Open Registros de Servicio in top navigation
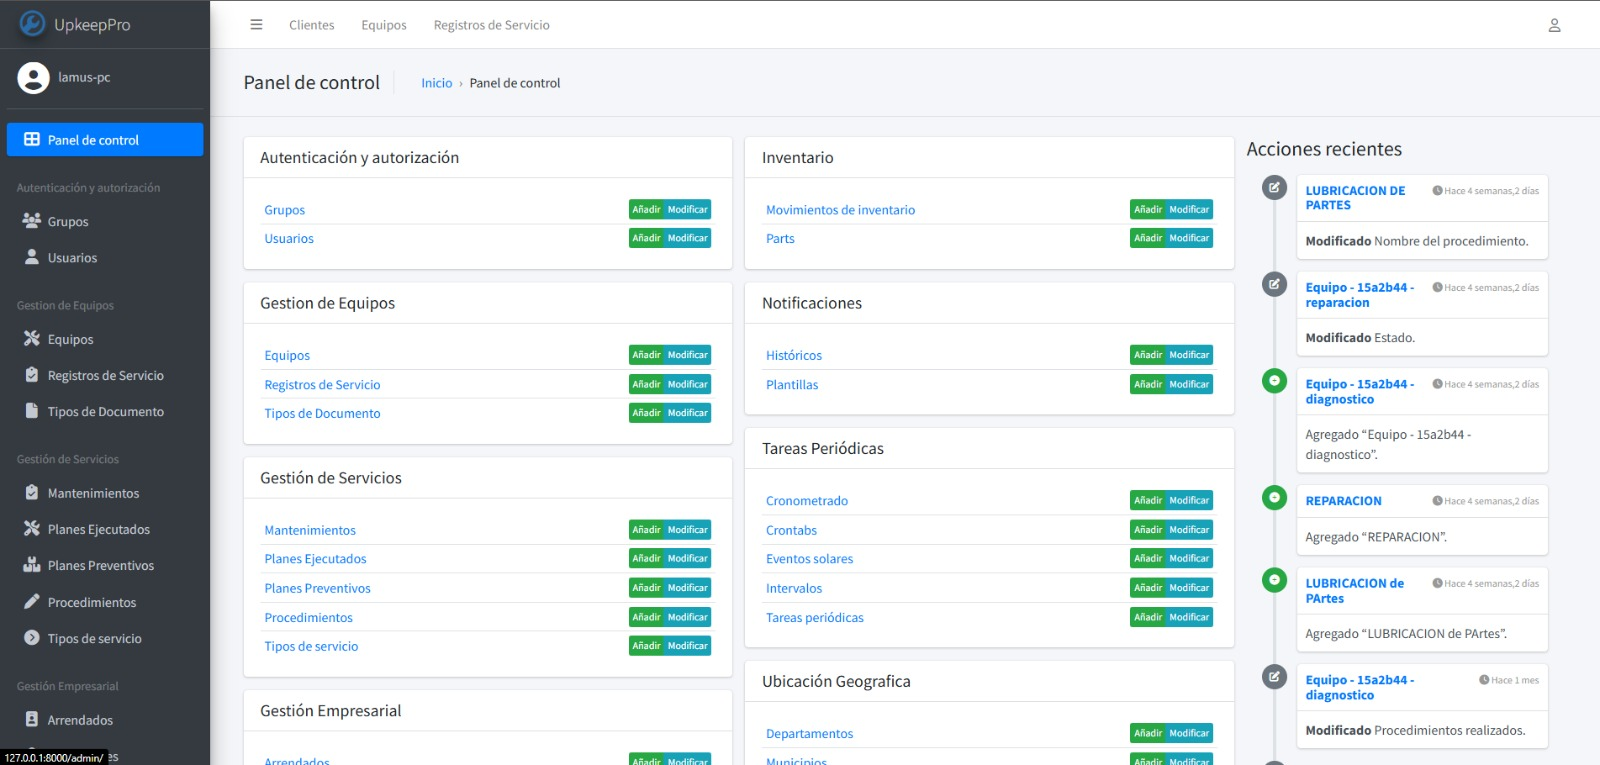1600x765 pixels. point(491,25)
